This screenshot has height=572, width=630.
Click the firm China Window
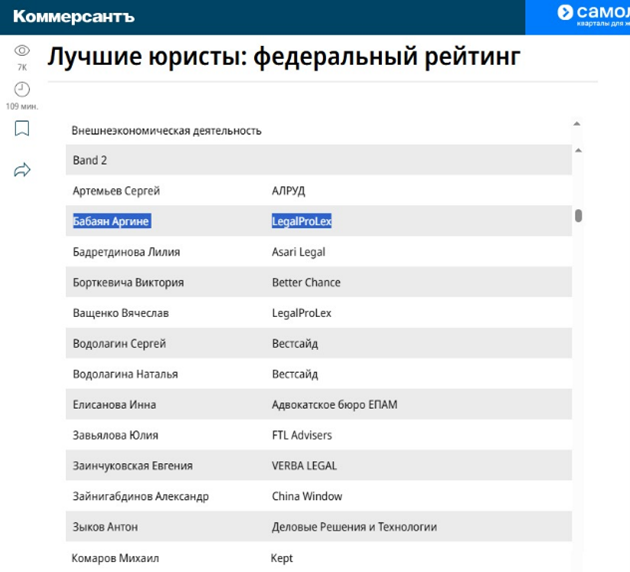tap(307, 496)
